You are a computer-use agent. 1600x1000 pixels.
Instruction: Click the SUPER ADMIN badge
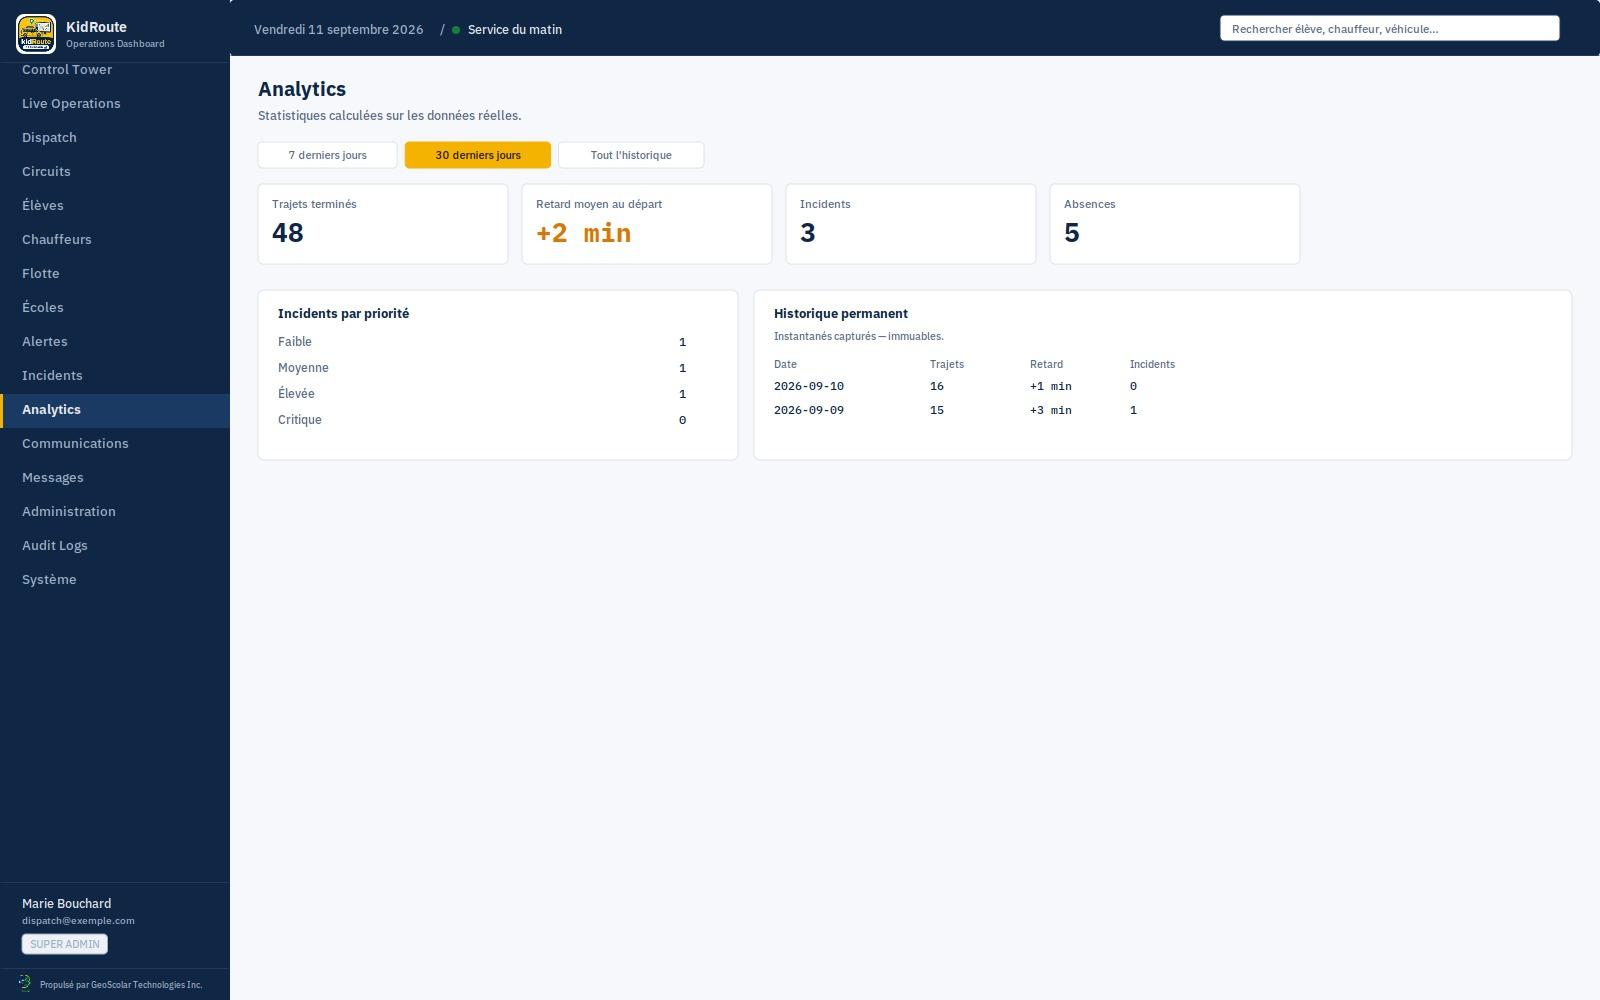pos(65,944)
